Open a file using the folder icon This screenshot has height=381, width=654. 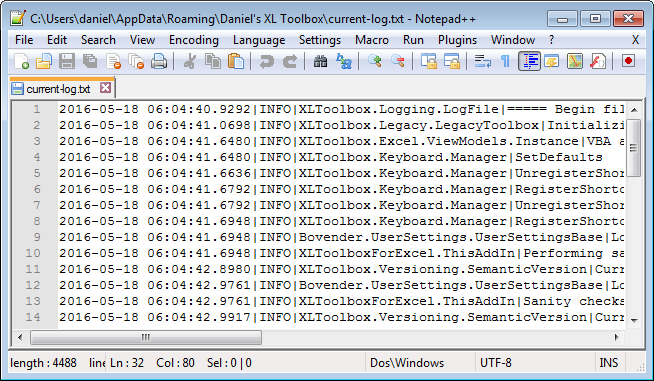[44, 61]
